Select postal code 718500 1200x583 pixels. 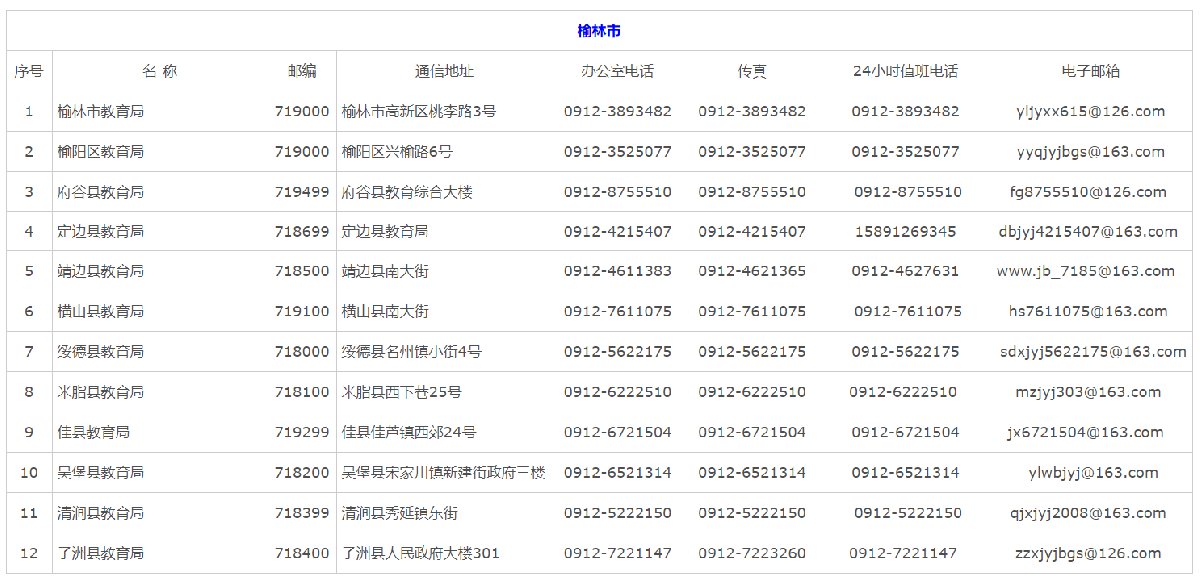302,271
